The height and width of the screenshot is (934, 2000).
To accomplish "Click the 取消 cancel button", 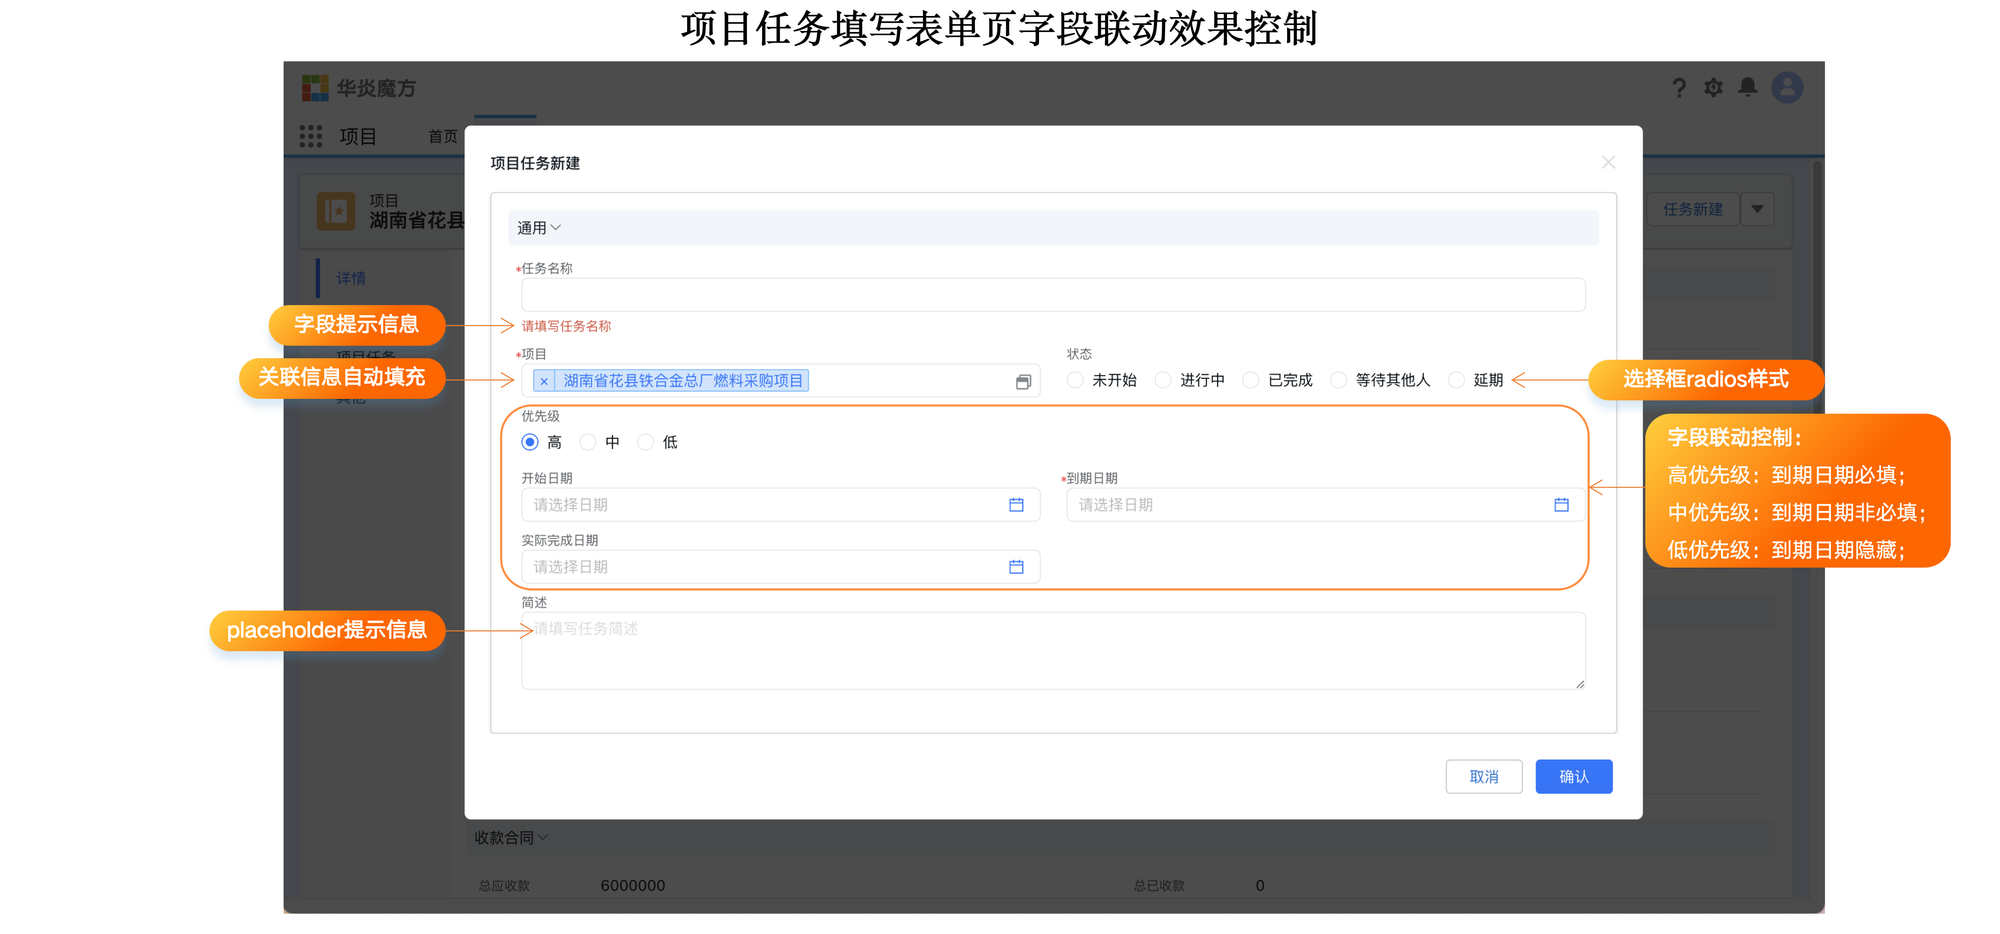I will pos(1484,776).
